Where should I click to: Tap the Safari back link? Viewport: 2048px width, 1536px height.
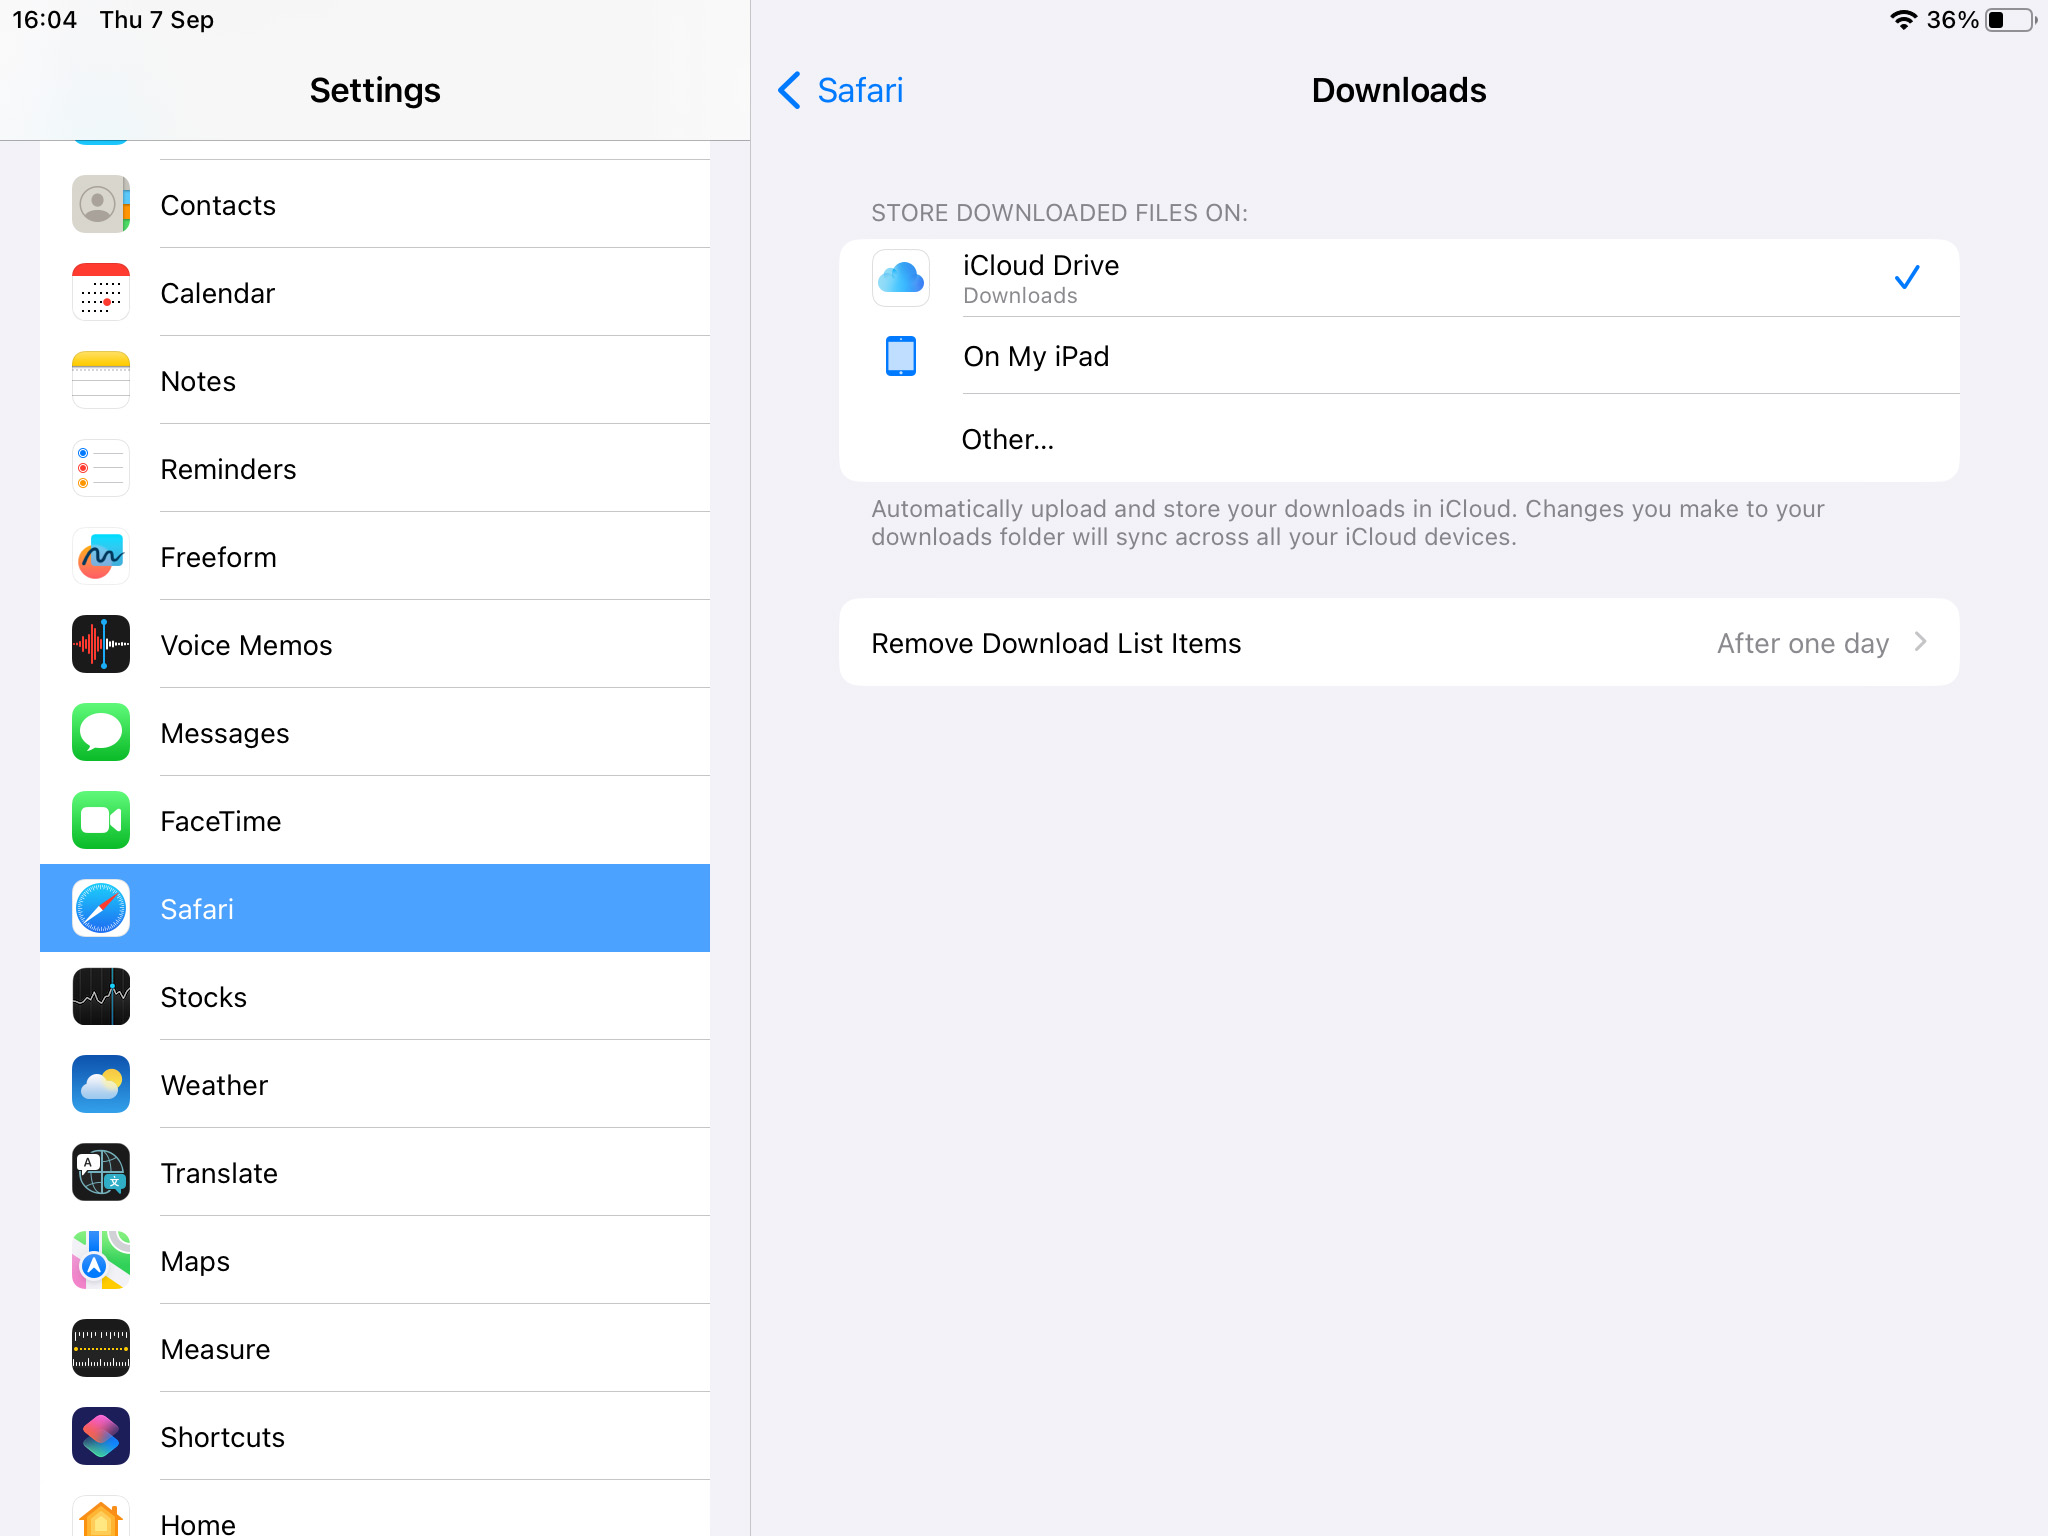pyautogui.click(x=860, y=90)
